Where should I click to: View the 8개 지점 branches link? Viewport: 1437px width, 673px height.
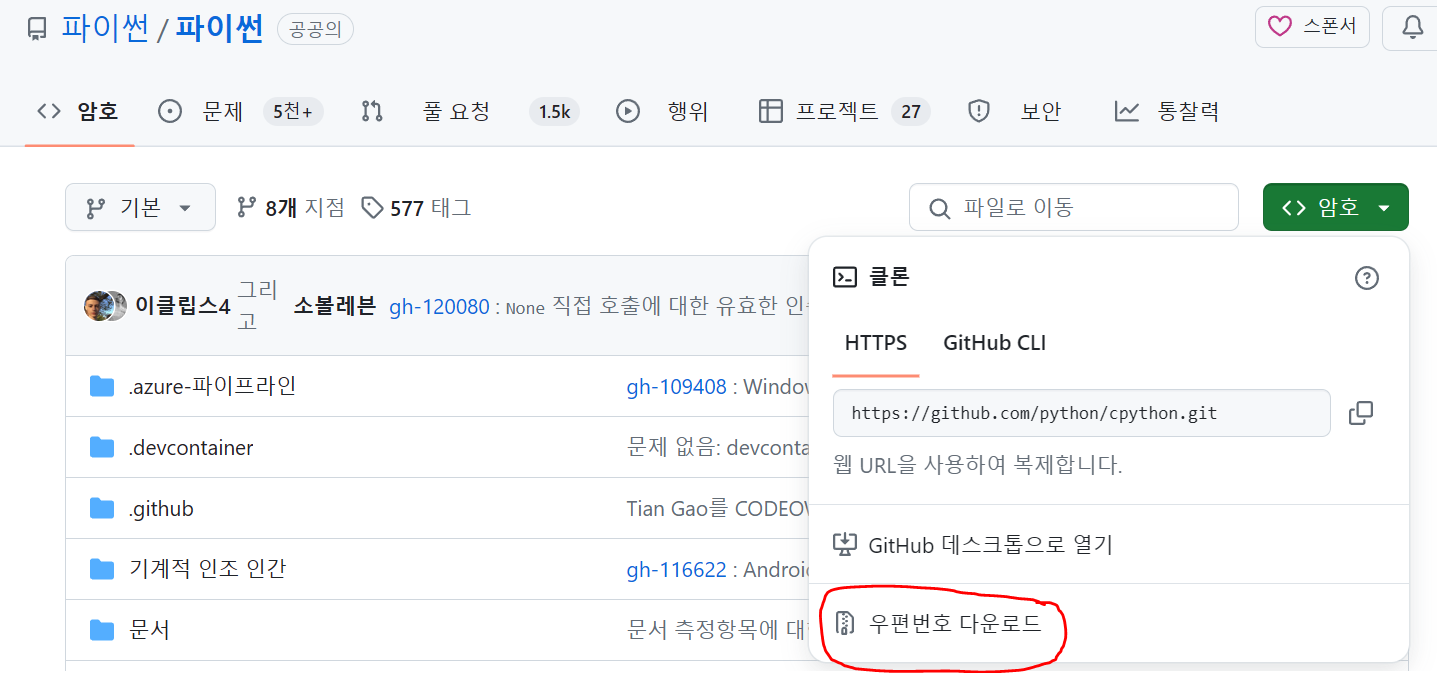[x=290, y=207]
